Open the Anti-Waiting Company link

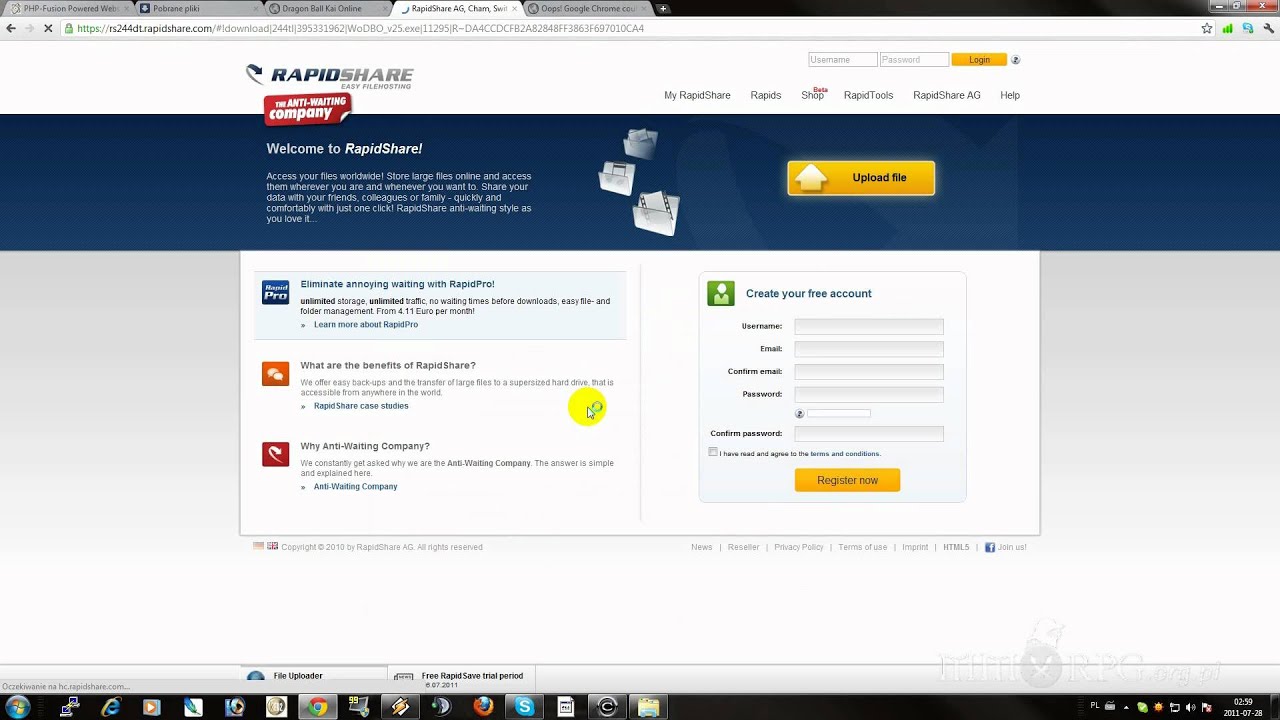tap(355, 487)
